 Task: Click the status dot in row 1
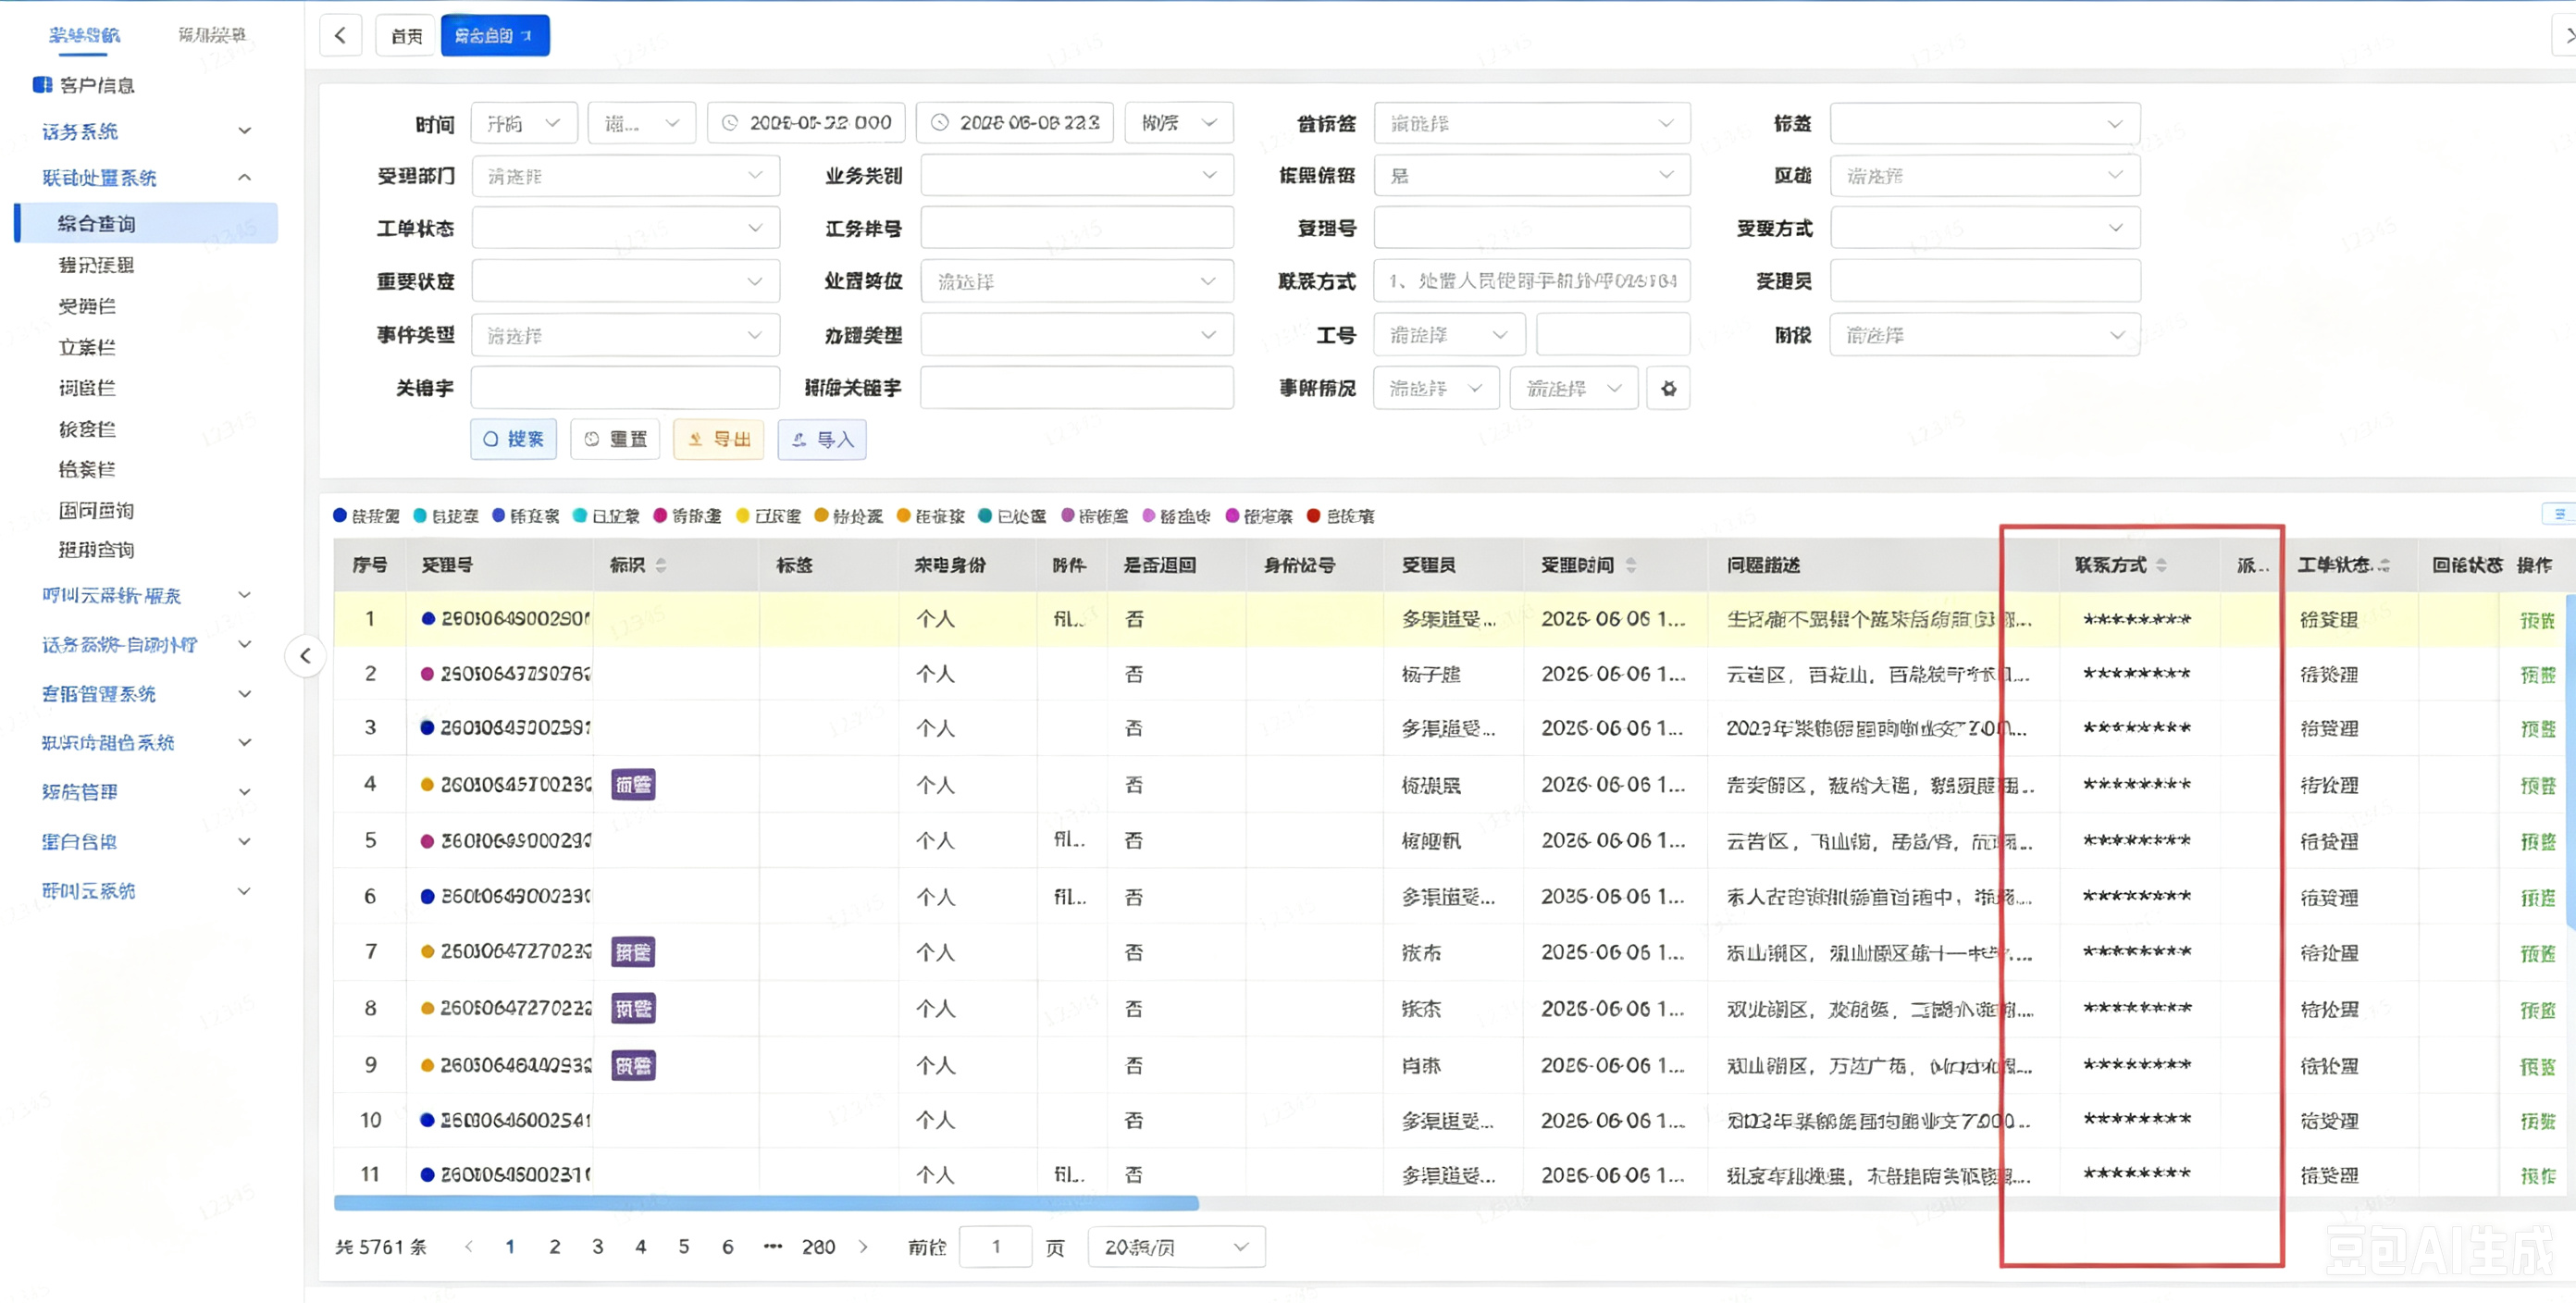tap(428, 619)
